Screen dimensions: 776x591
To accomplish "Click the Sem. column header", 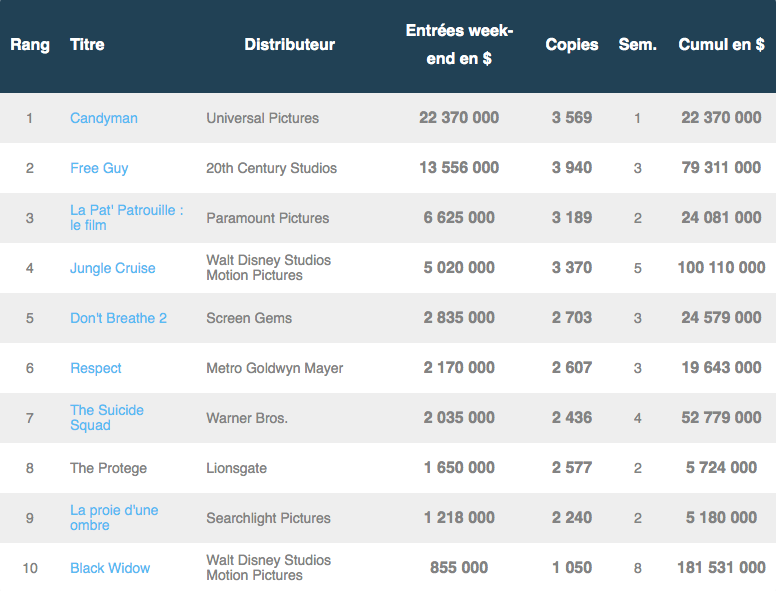I will pyautogui.click(x=637, y=45).
